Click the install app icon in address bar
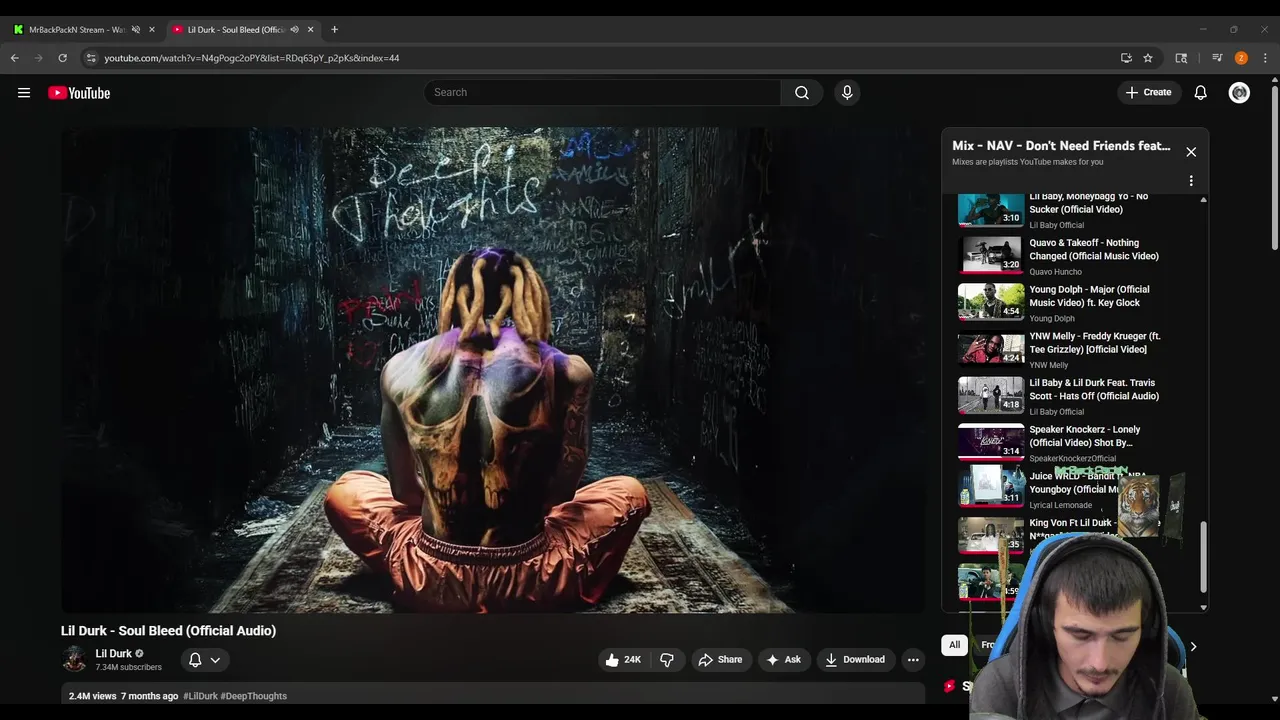The width and height of the screenshot is (1280, 720). 1126,58
